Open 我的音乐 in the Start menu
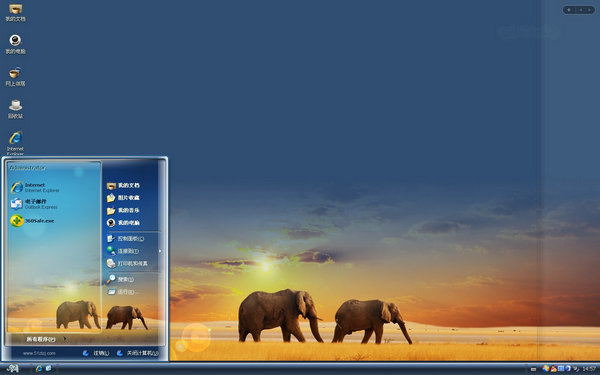This screenshot has width=600, height=375. point(123,210)
